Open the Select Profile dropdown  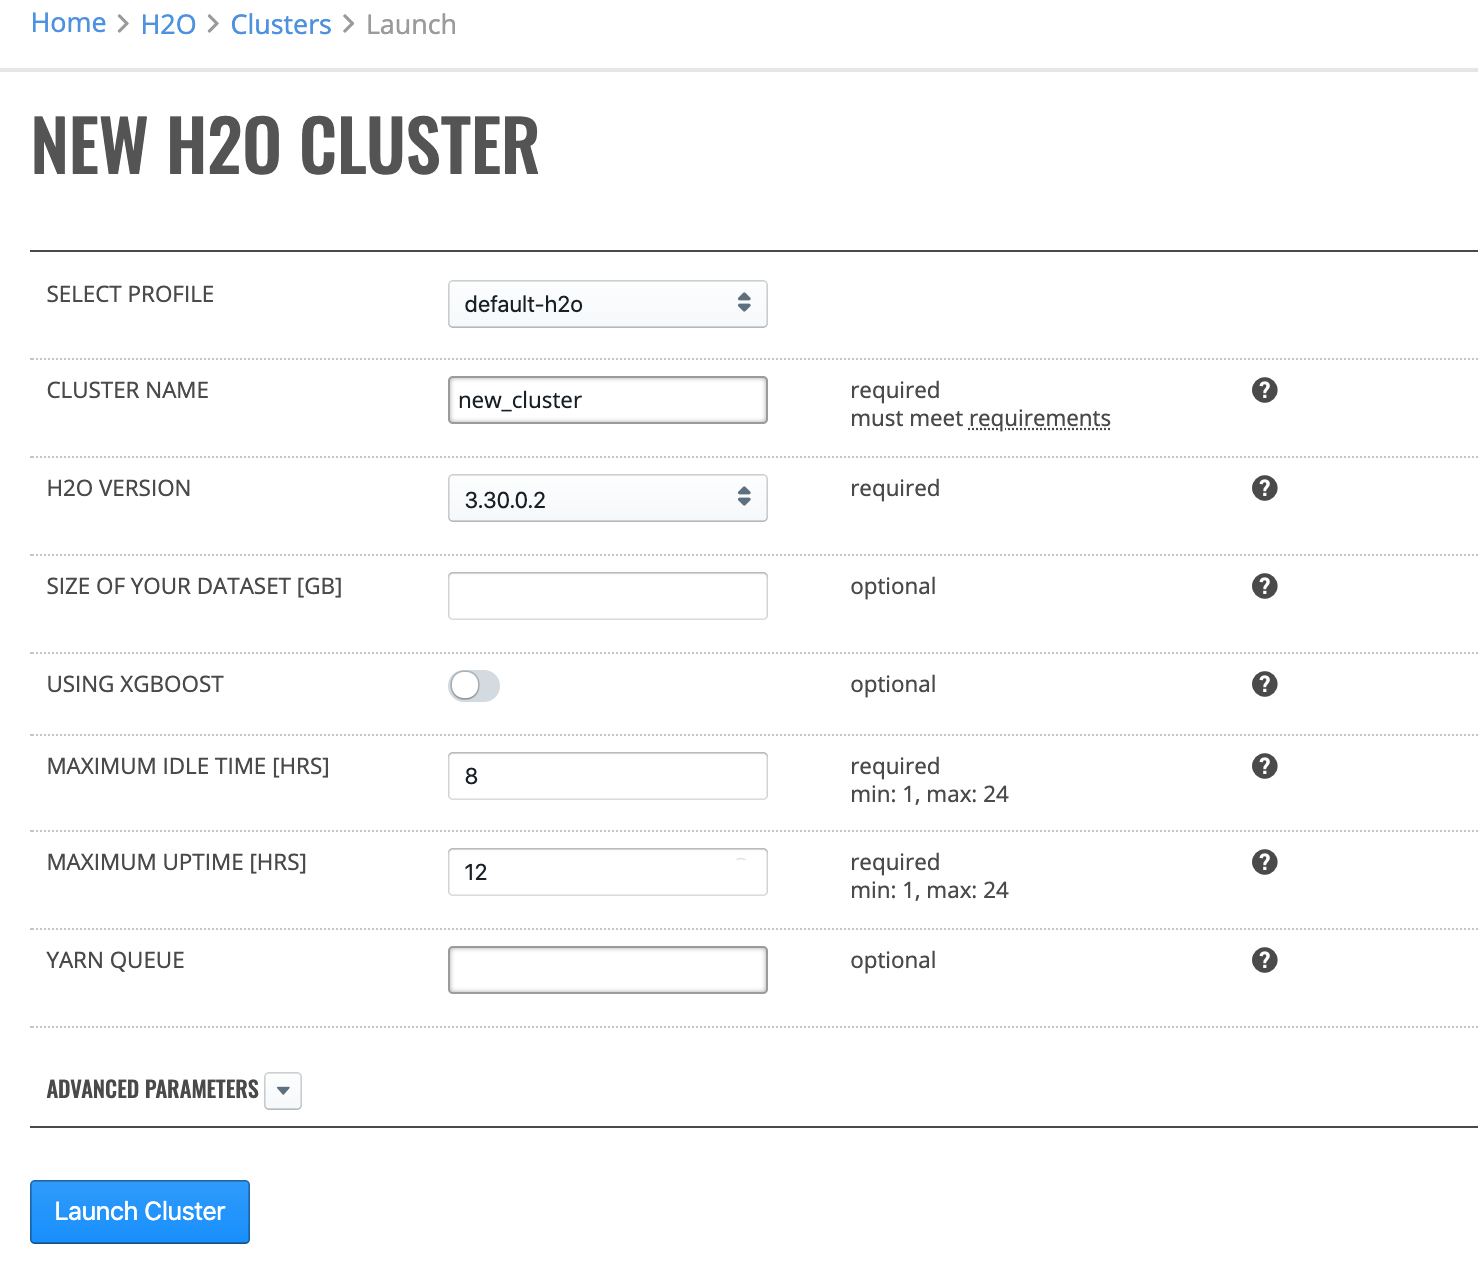(608, 304)
